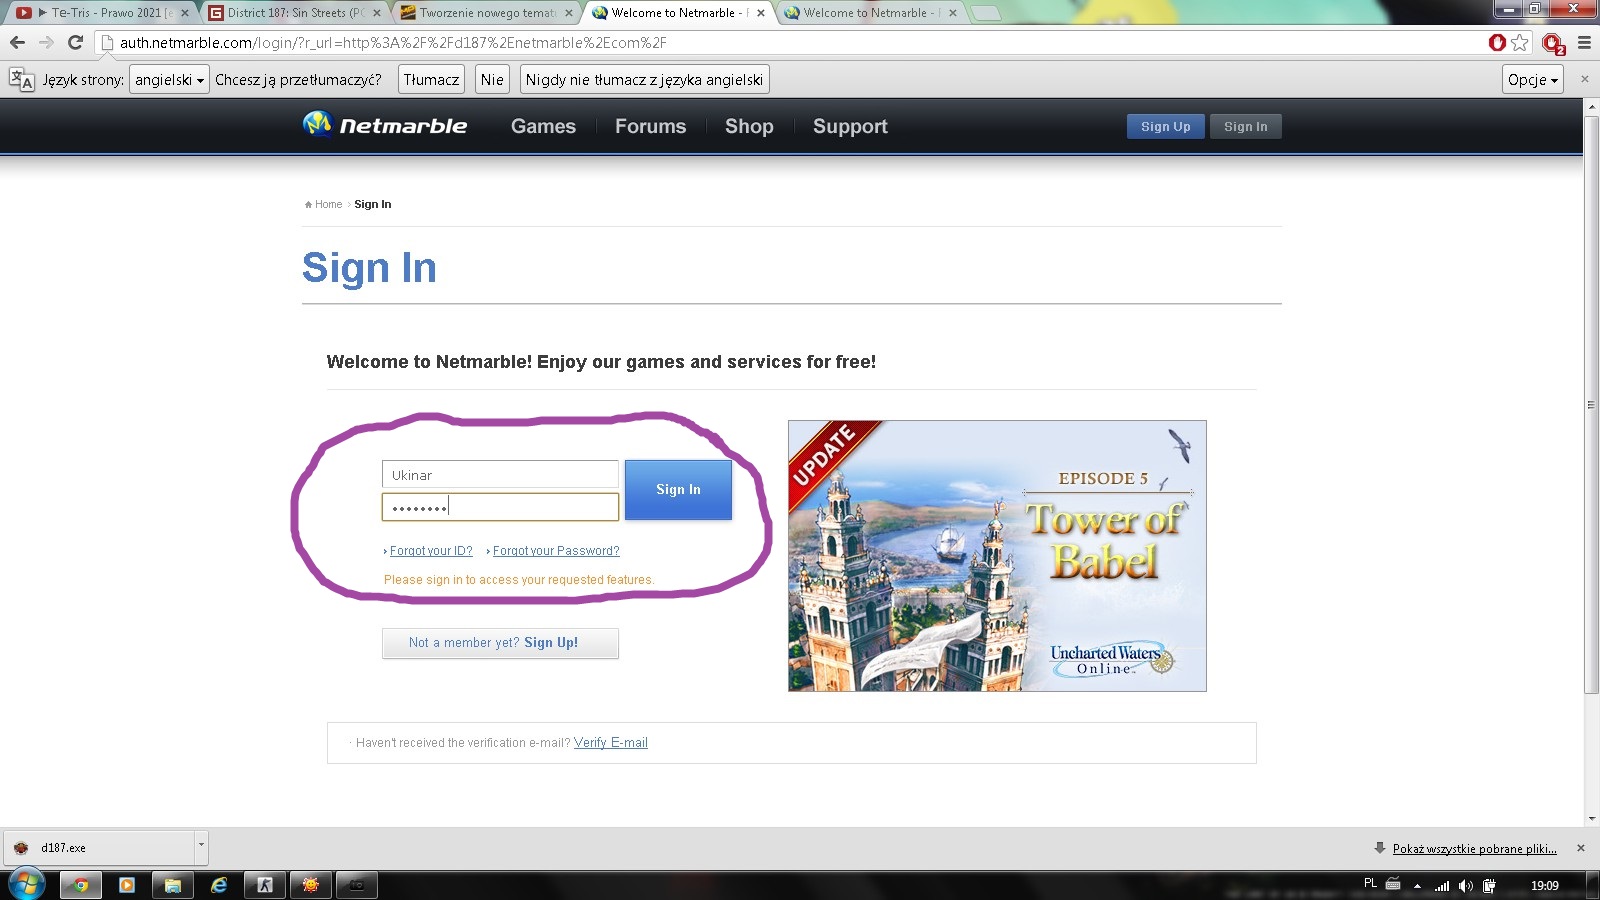
Task: Open Windows Media Player from the taskbar
Action: [x=127, y=885]
